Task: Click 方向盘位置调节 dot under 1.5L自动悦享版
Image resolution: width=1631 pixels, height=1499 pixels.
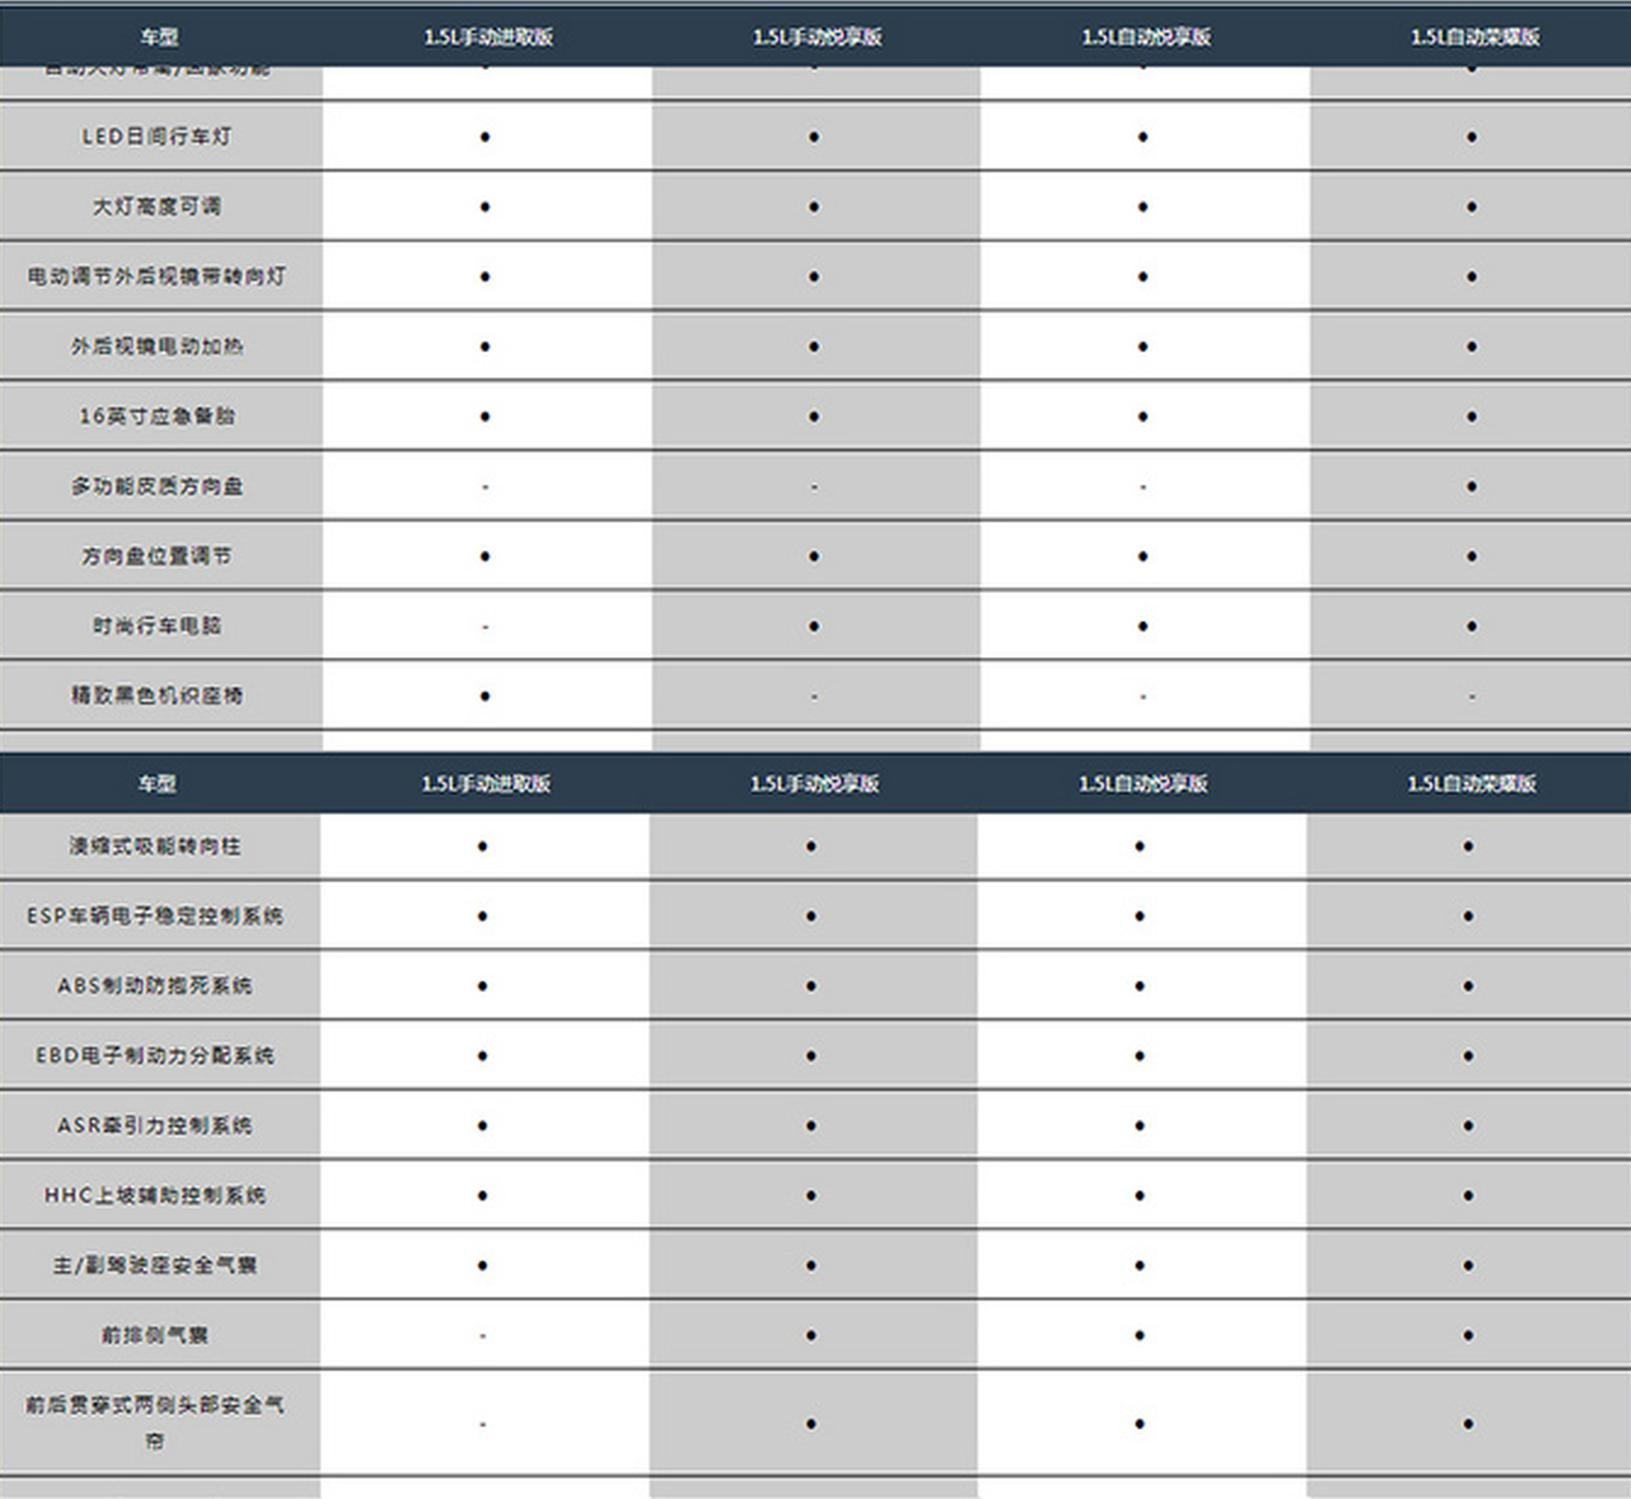Action: click(x=1143, y=557)
